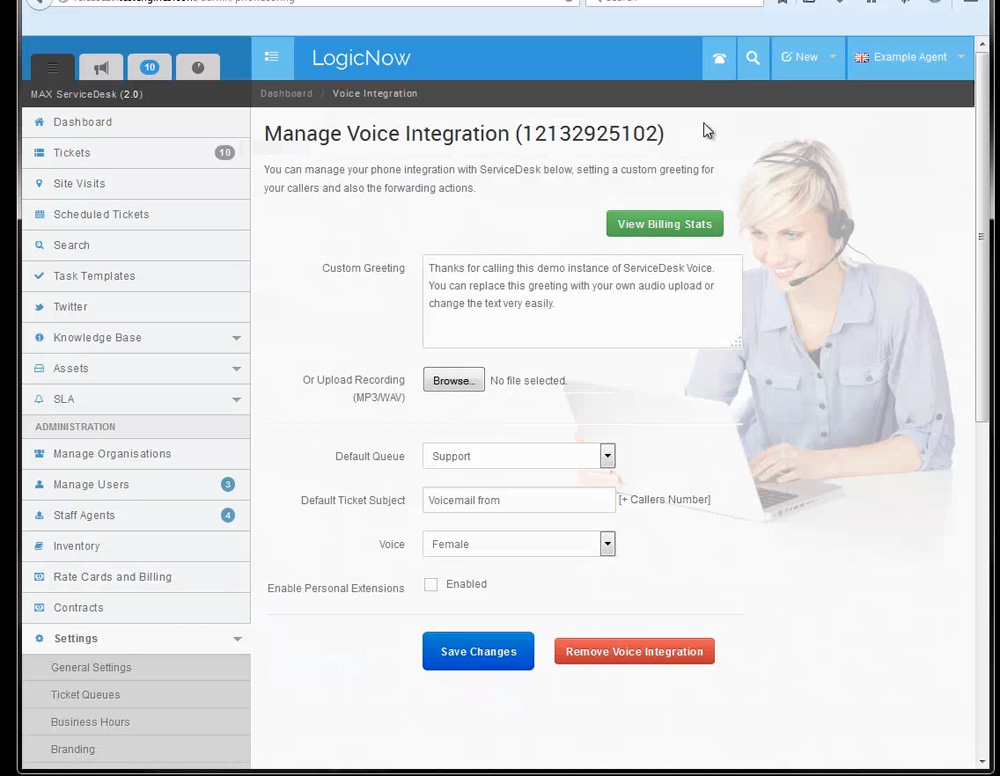Click the Manage Users badge 3

tap(228, 485)
